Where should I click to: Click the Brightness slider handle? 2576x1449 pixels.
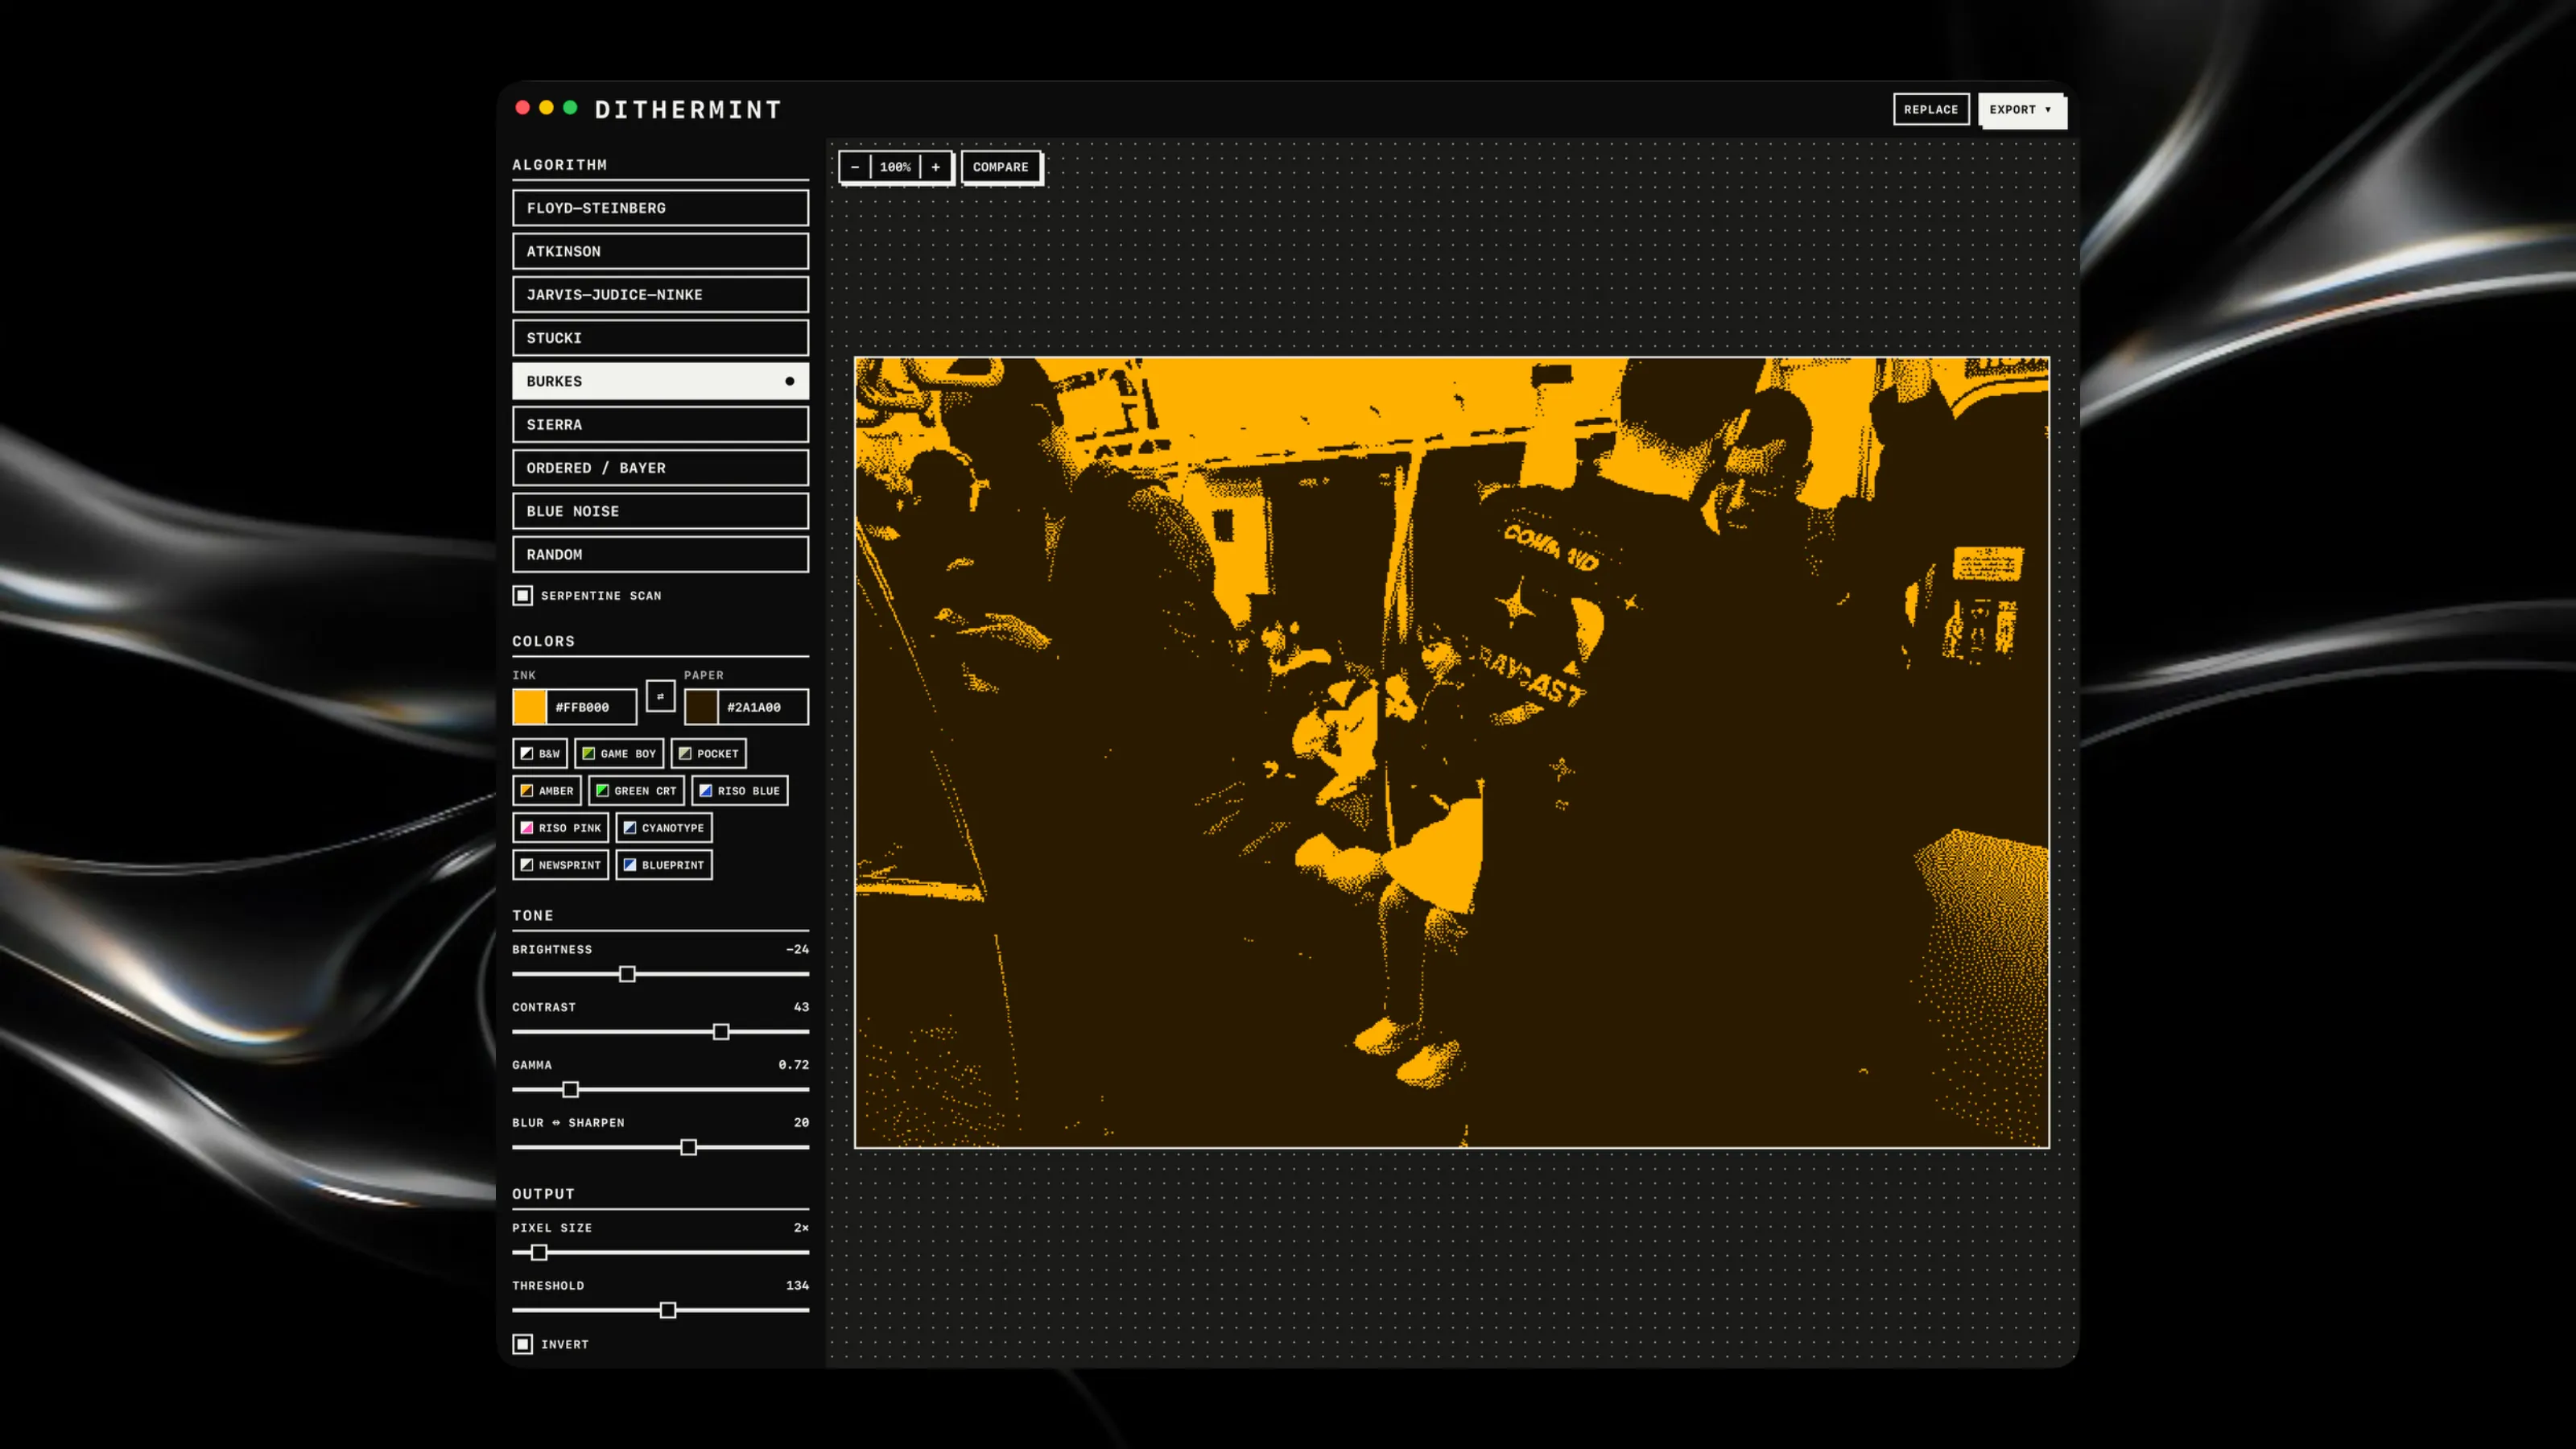click(627, 974)
